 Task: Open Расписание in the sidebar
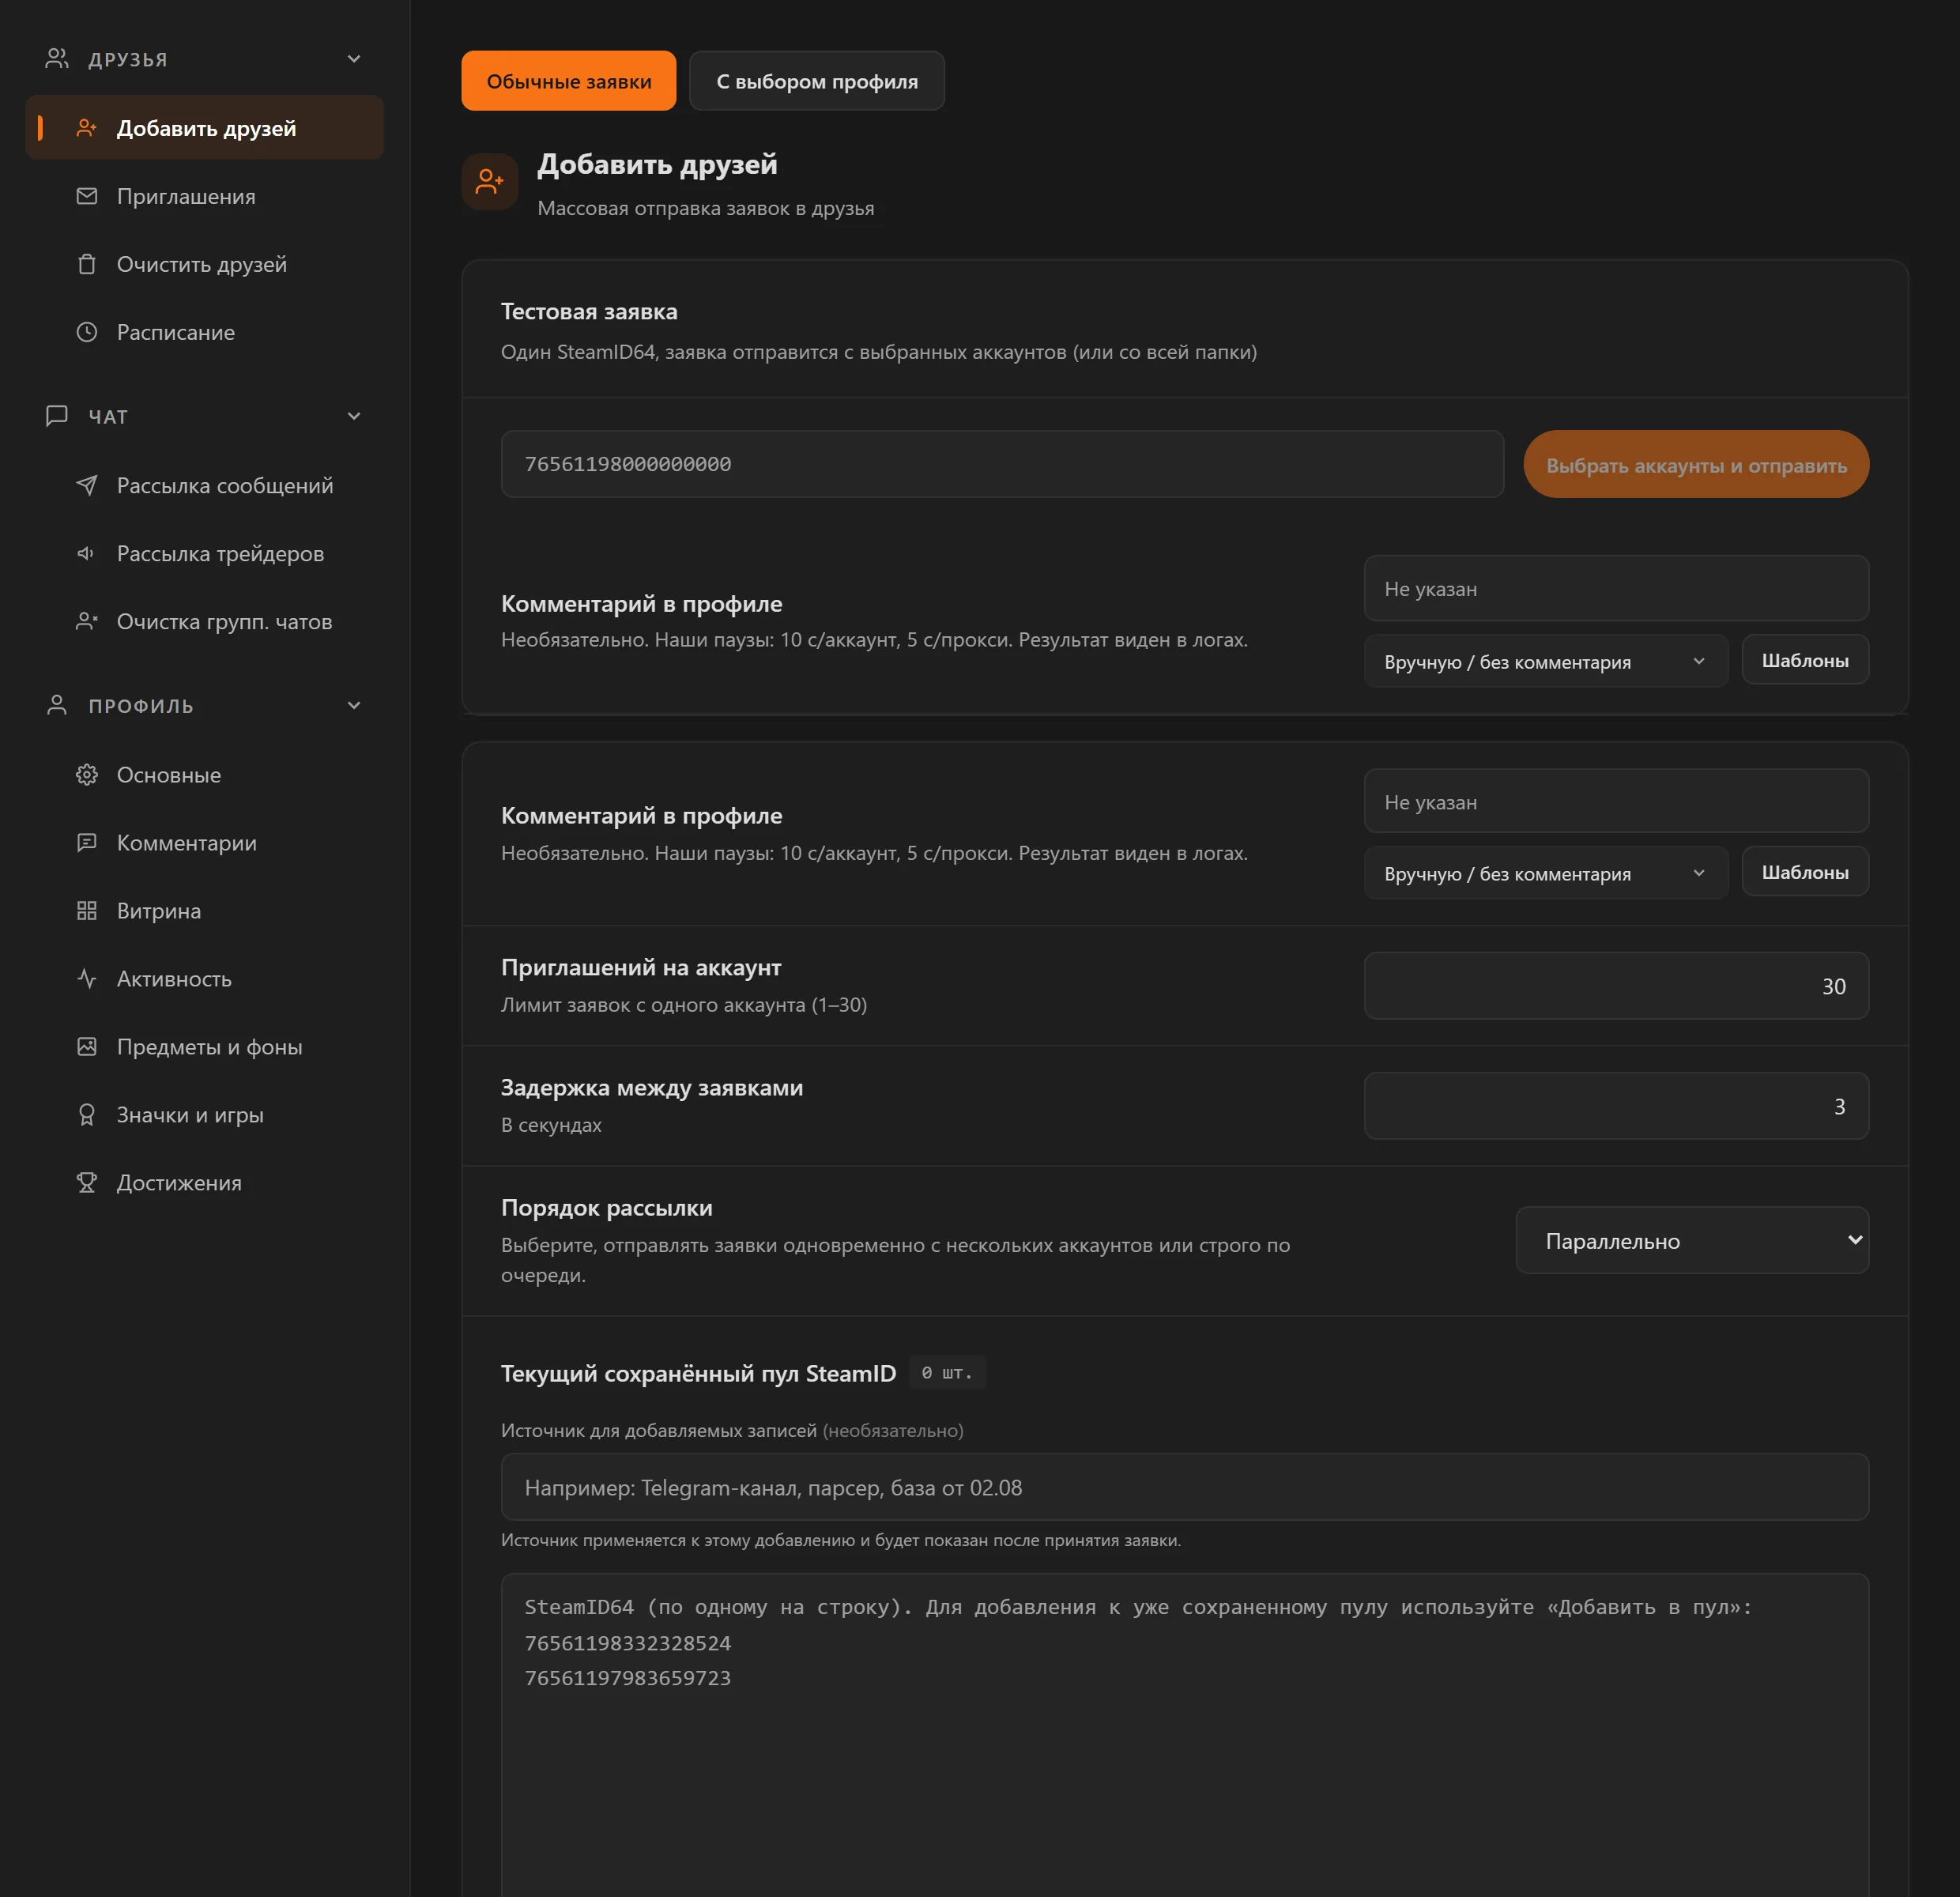tap(204, 332)
